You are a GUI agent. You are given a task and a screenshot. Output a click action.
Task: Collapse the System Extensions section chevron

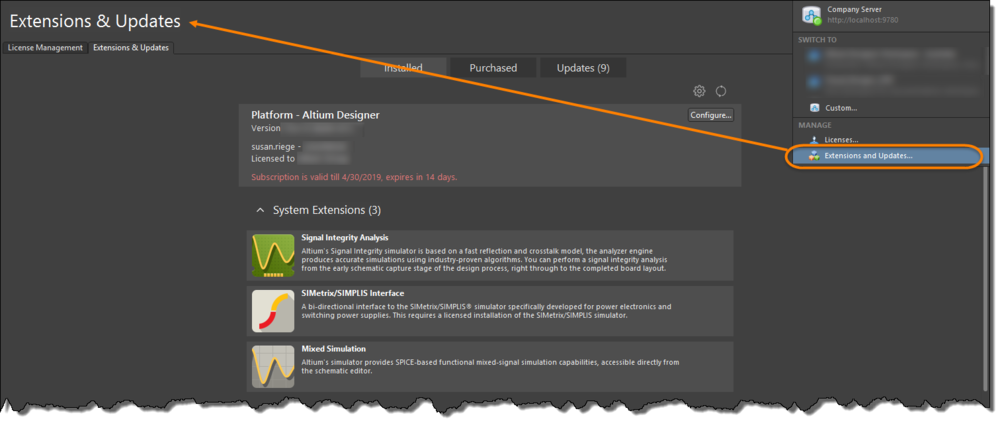(x=261, y=211)
